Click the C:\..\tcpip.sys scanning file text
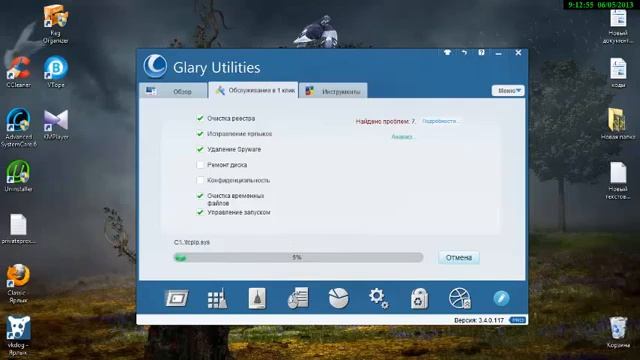 coord(192,242)
